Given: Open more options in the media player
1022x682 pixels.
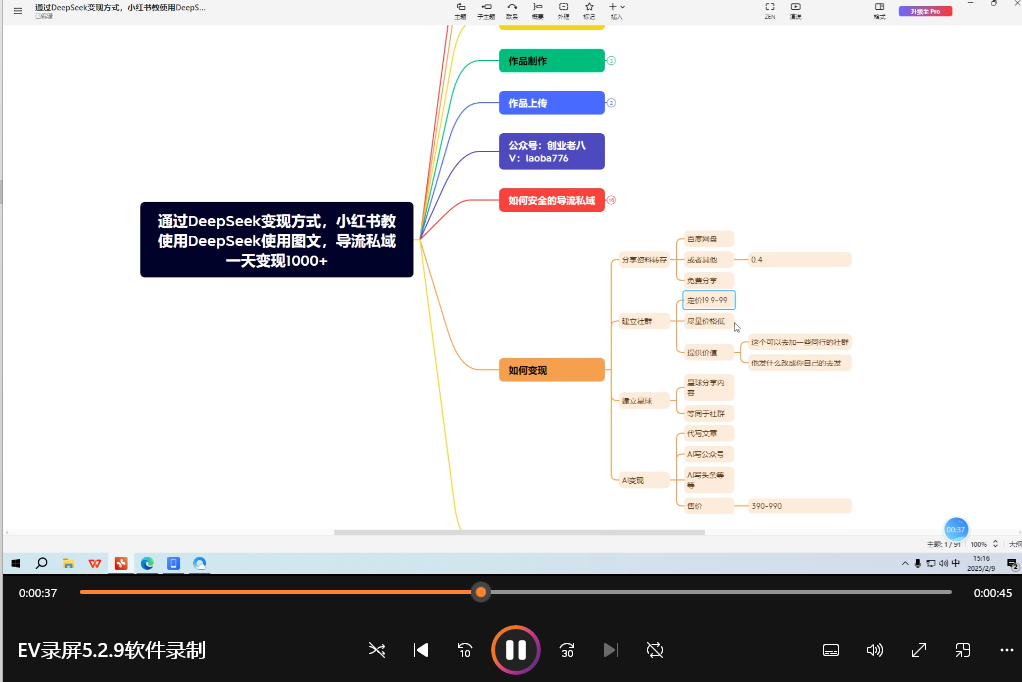Looking at the screenshot, I should click(1007, 650).
